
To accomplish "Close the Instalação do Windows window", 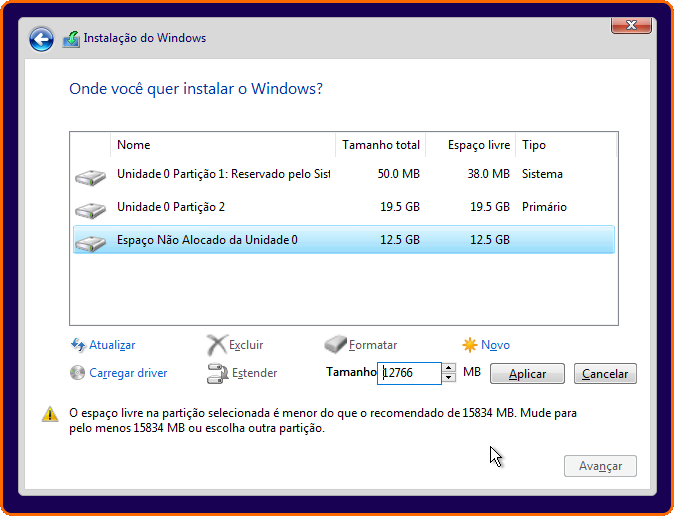I will click(631, 25).
